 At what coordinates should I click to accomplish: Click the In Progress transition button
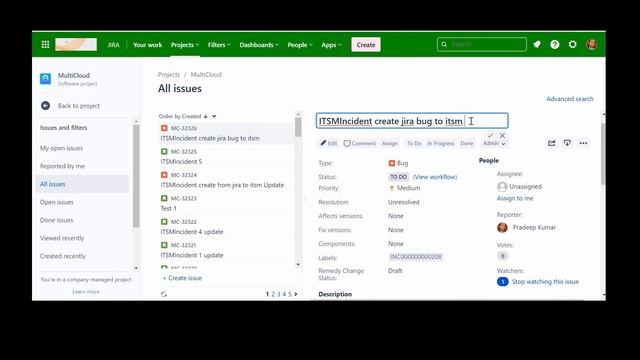pyautogui.click(x=440, y=143)
